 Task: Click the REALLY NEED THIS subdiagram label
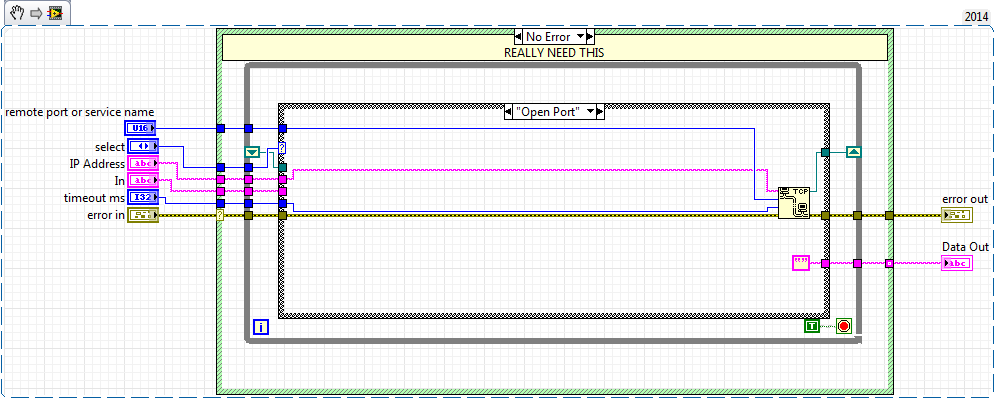554,53
